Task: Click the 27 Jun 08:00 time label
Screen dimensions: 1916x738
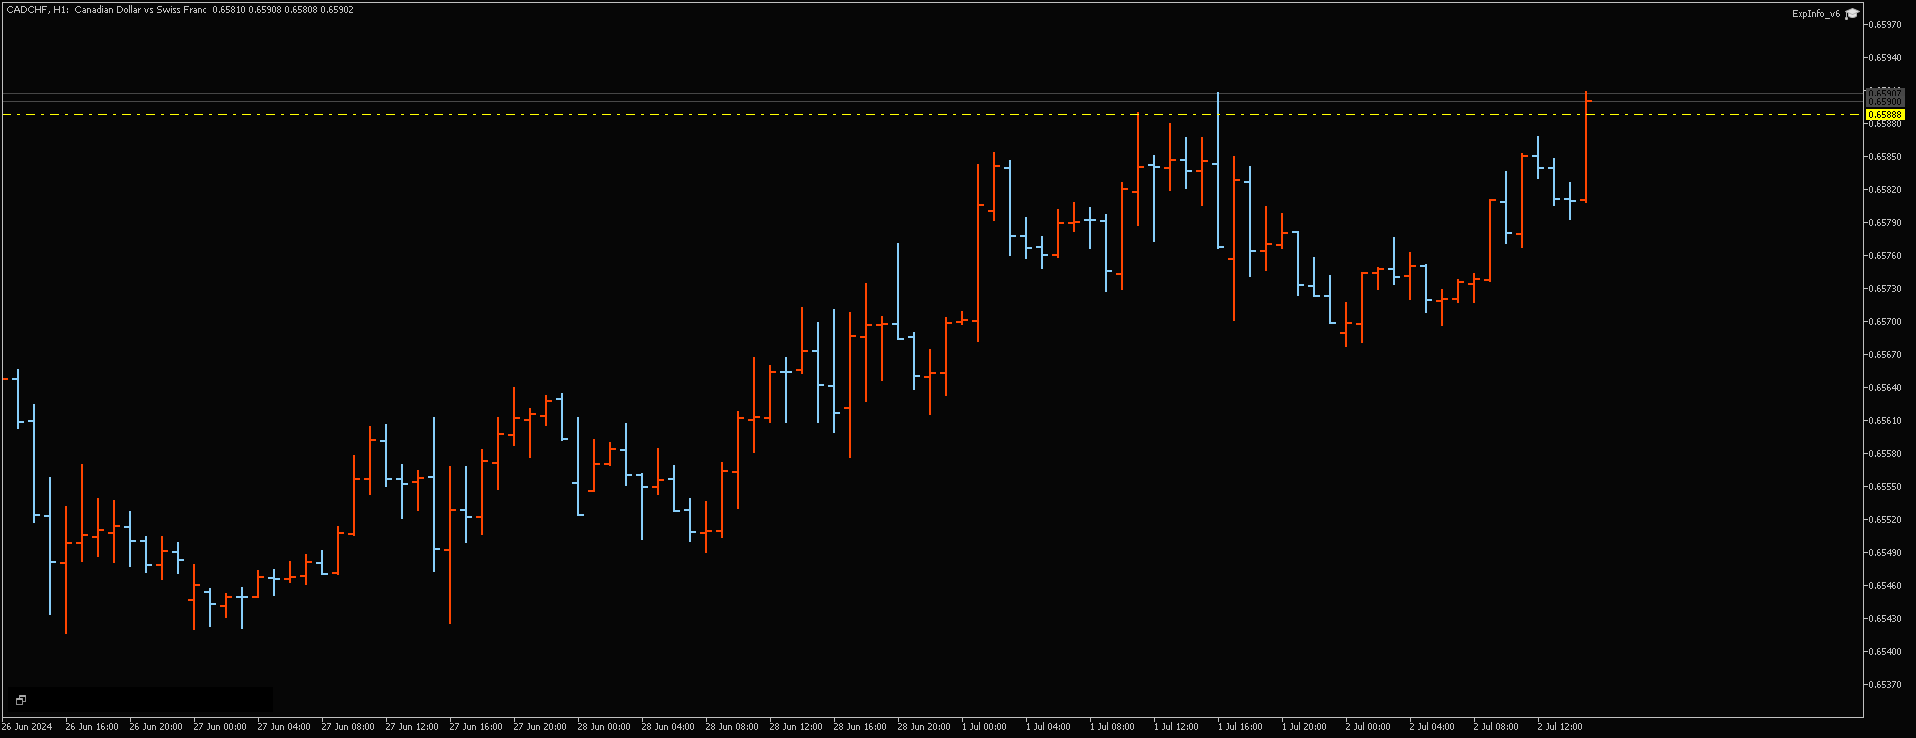Action: (x=348, y=727)
